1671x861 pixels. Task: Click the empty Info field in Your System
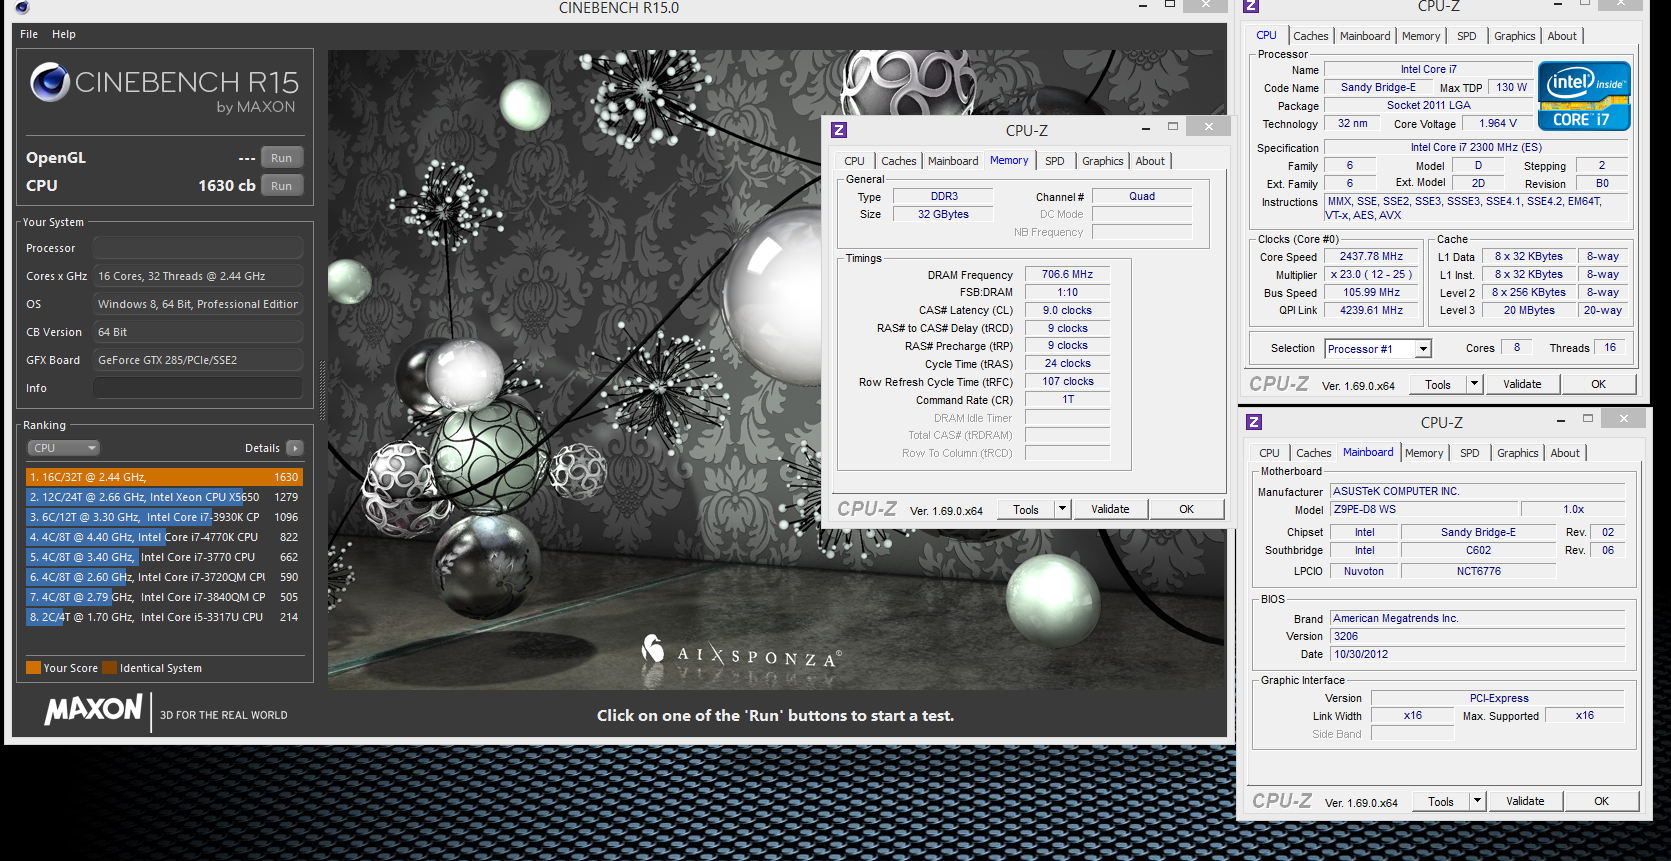[x=198, y=388]
